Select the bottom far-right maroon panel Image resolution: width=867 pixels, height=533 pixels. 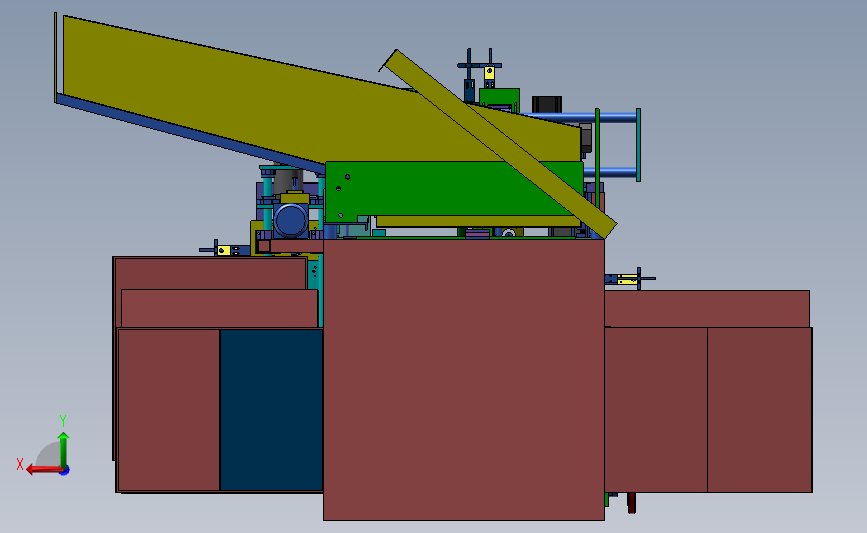coord(760,410)
